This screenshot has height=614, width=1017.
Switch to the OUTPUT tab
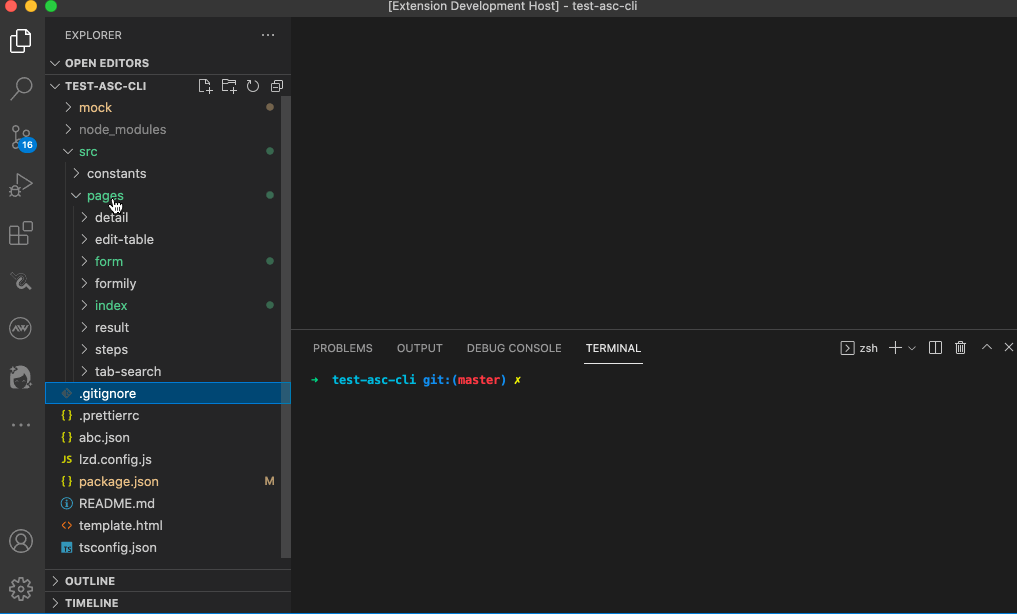pos(420,348)
